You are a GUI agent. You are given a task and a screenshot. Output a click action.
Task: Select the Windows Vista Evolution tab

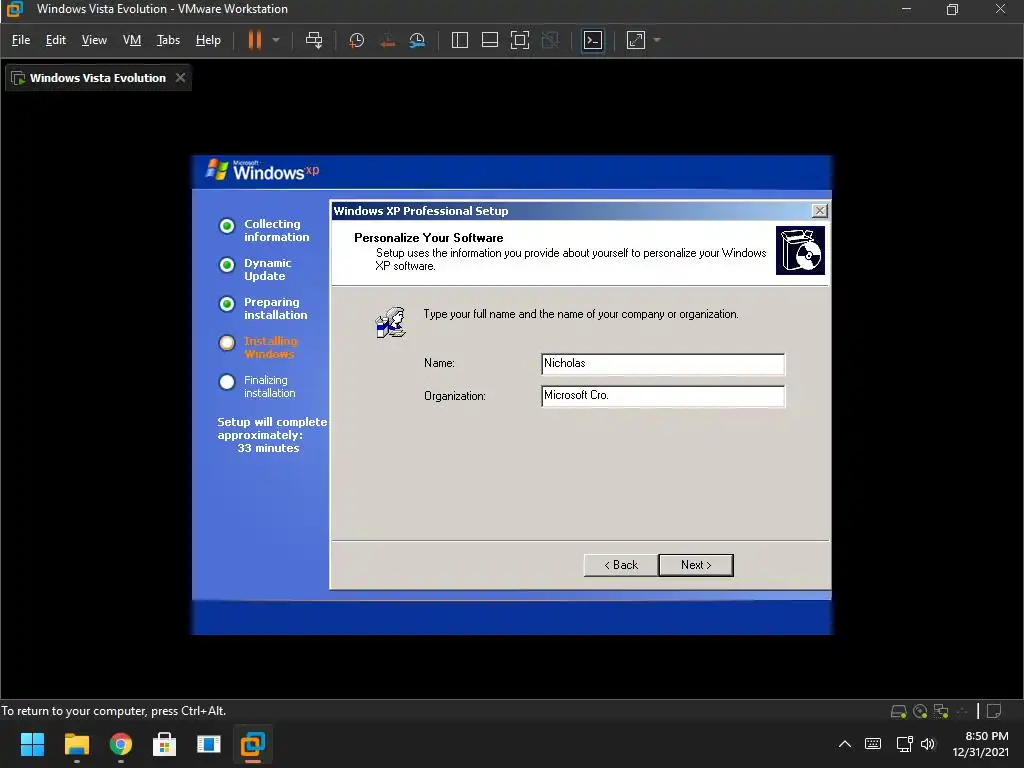[x=97, y=78]
